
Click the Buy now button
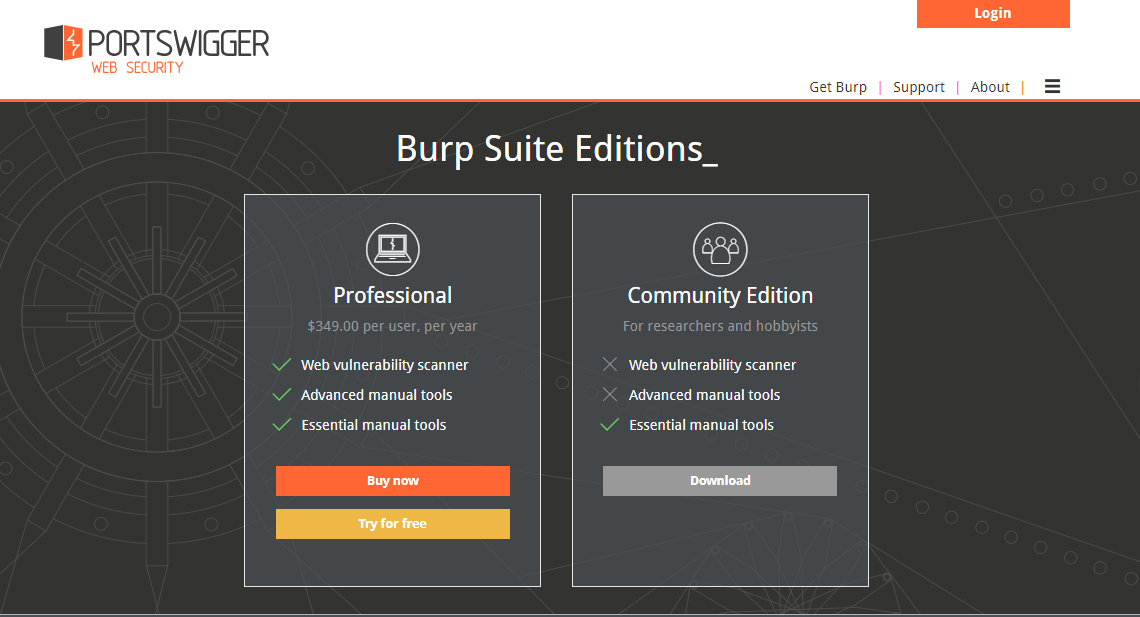pyautogui.click(x=393, y=481)
